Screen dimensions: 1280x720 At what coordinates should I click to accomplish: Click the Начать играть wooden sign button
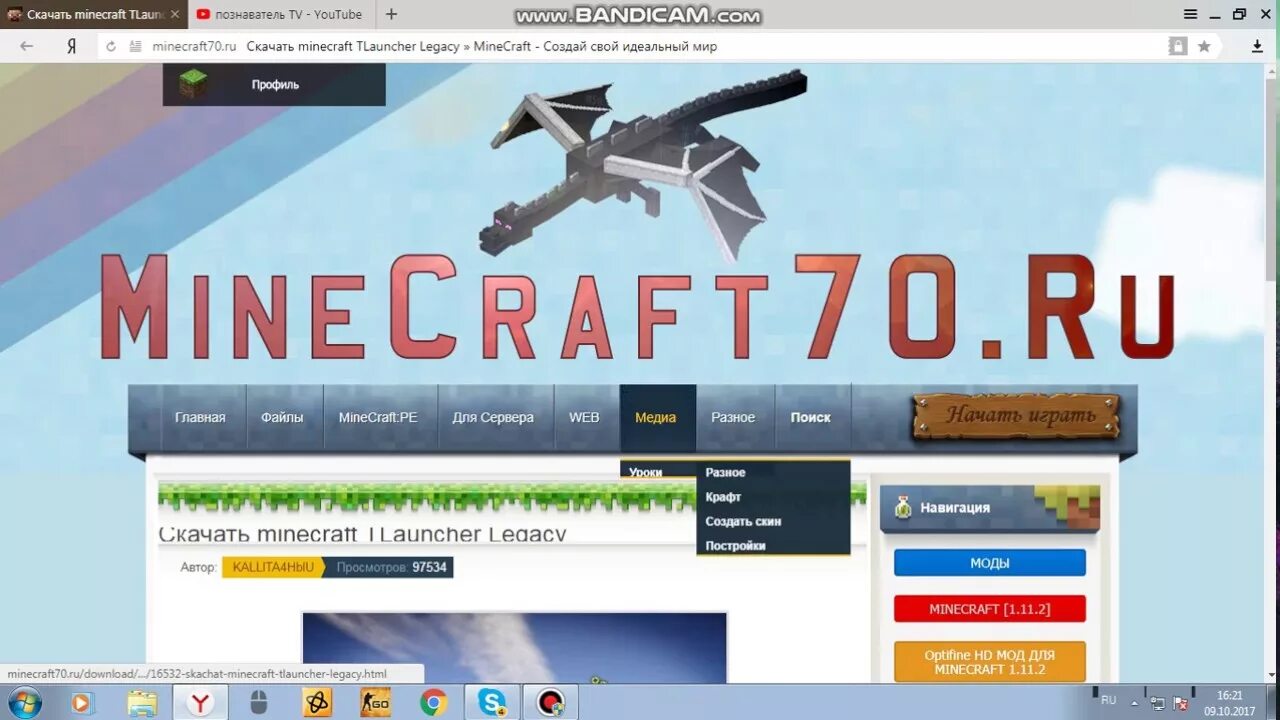click(x=1016, y=416)
